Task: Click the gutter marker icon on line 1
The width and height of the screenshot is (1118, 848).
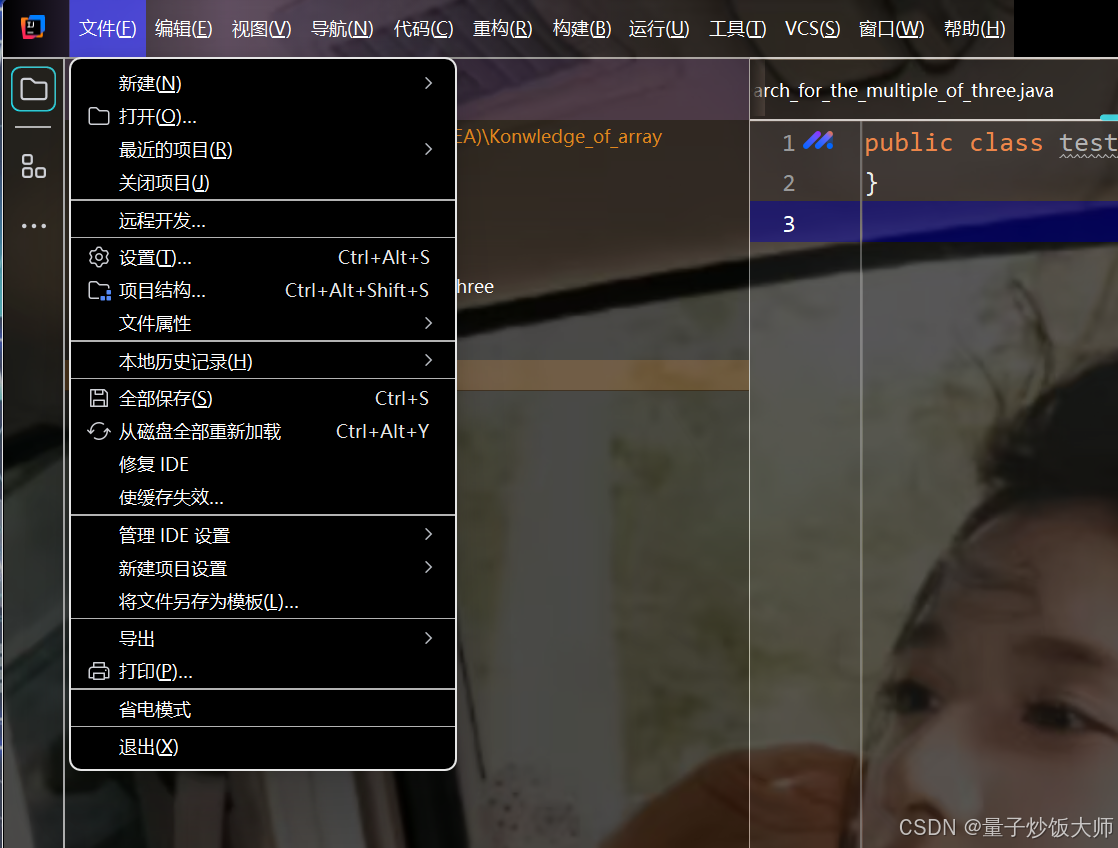Action: pyautogui.click(x=818, y=141)
